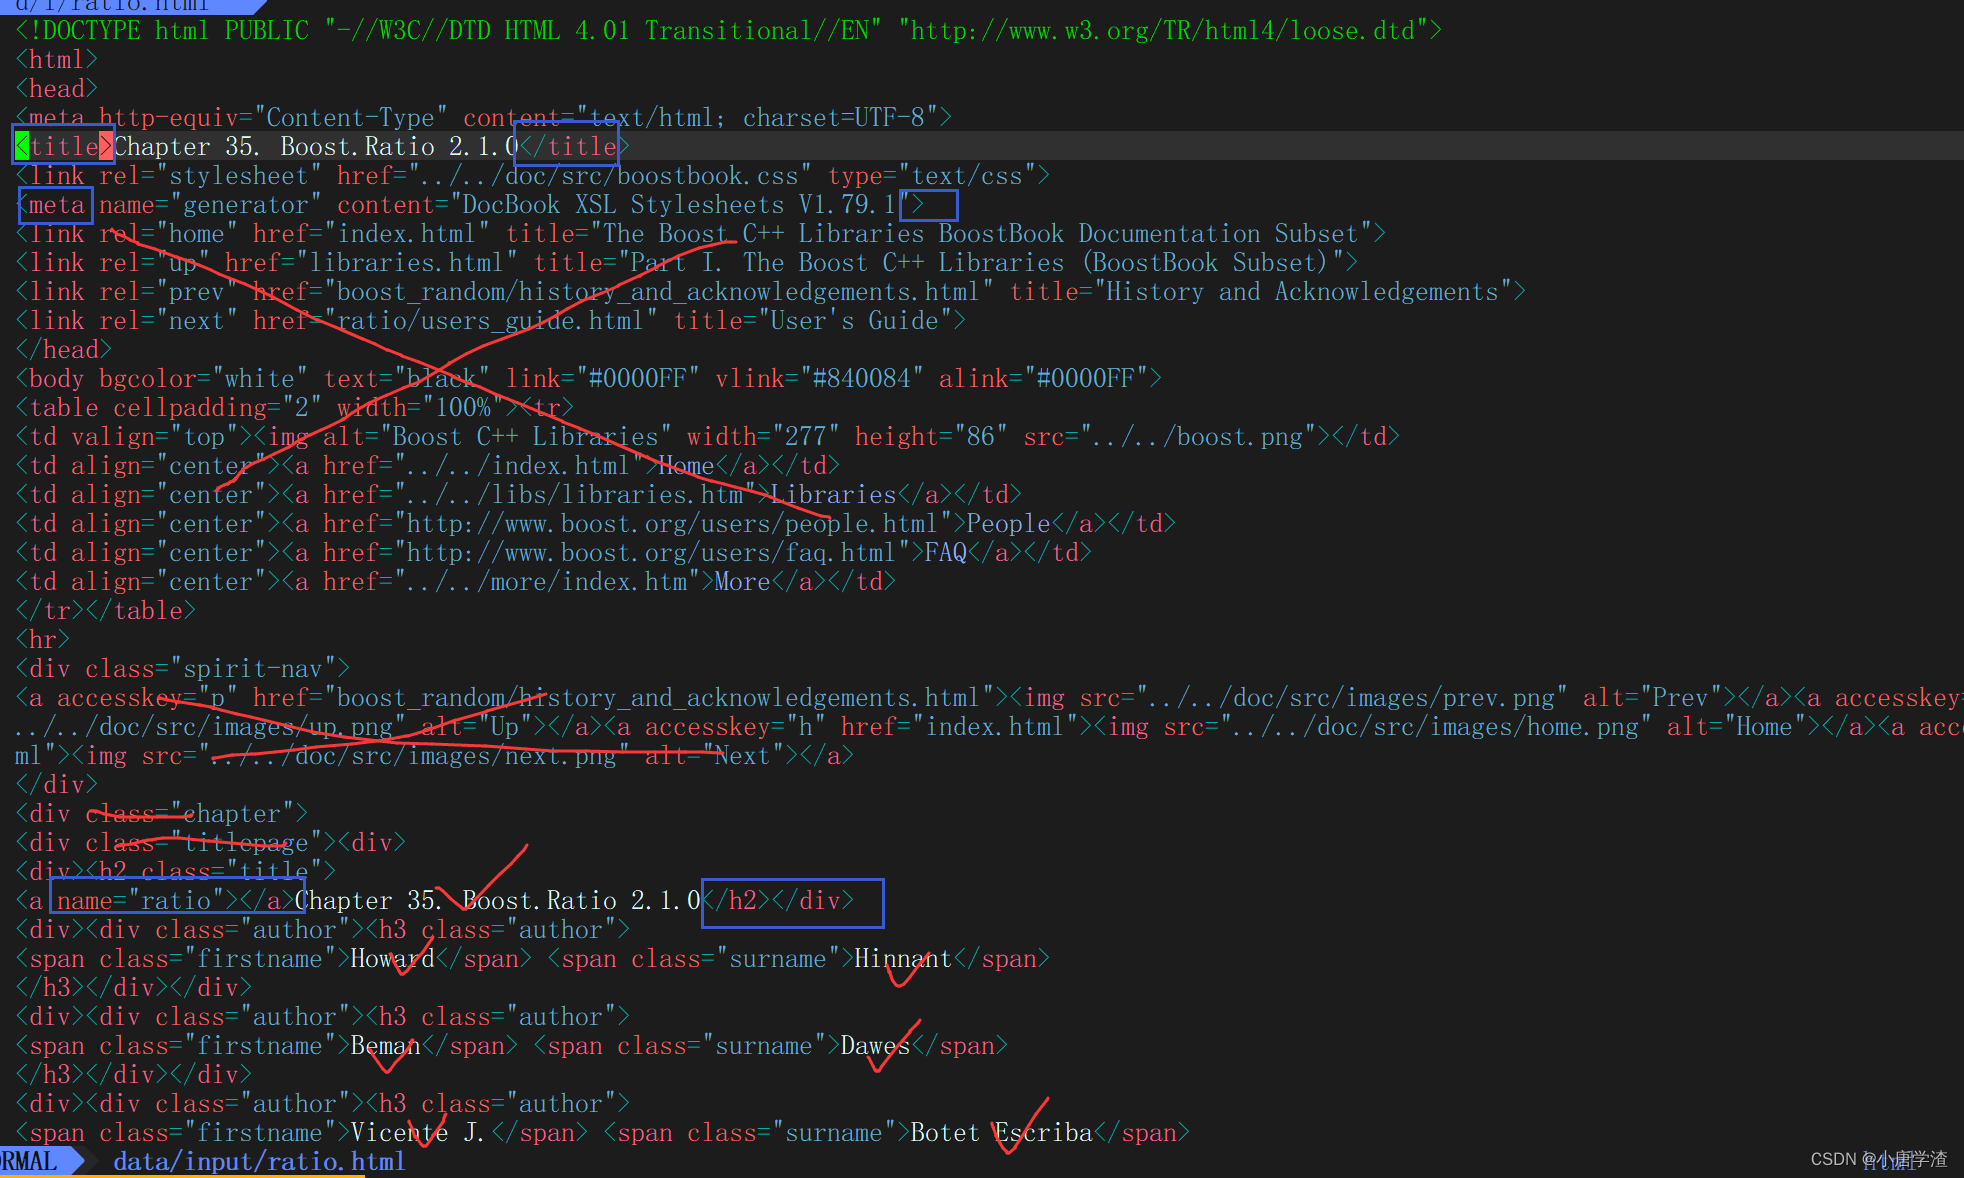Click the NORMAL mode indicator in status line
This screenshot has width=1964, height=1178.
click(30, 1161)
